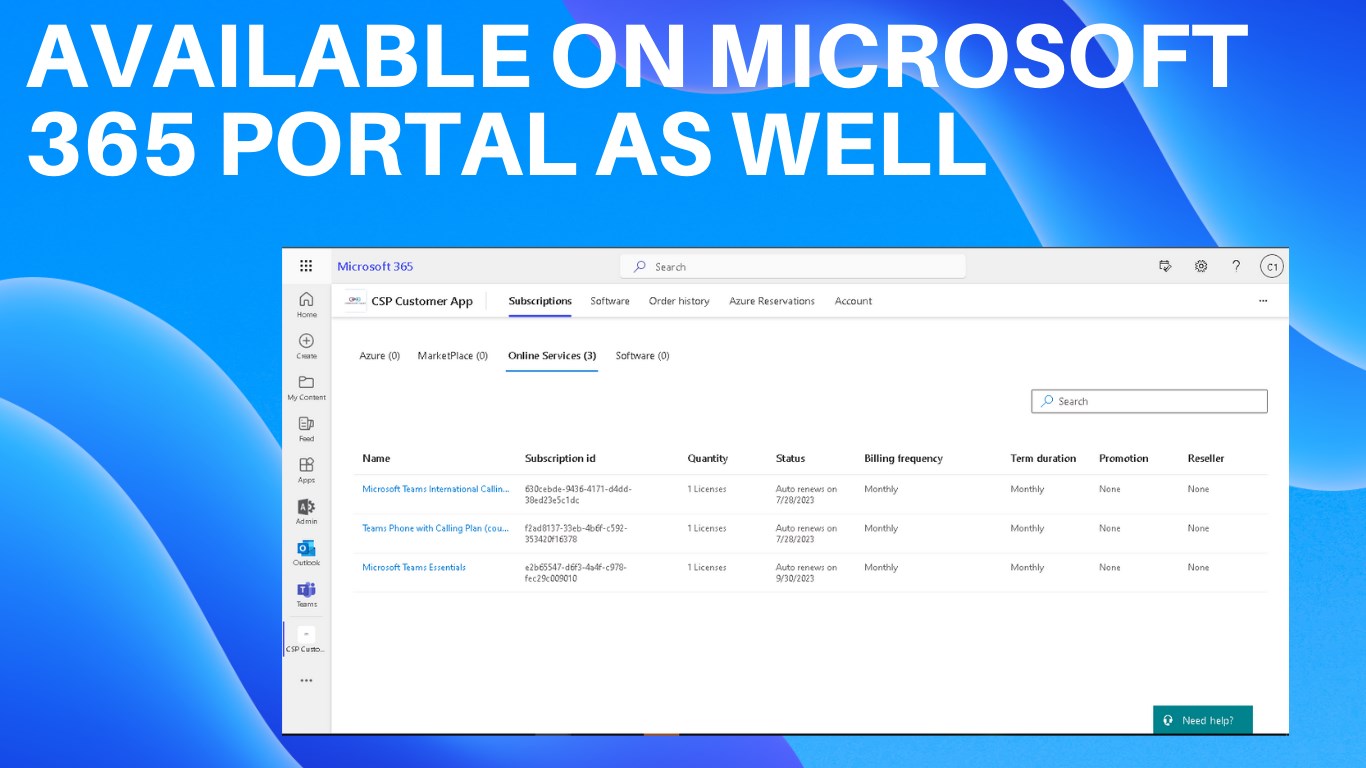The image size is (1366, 768).
Task: Click the Status column header
Action: [x=790, y=458]
